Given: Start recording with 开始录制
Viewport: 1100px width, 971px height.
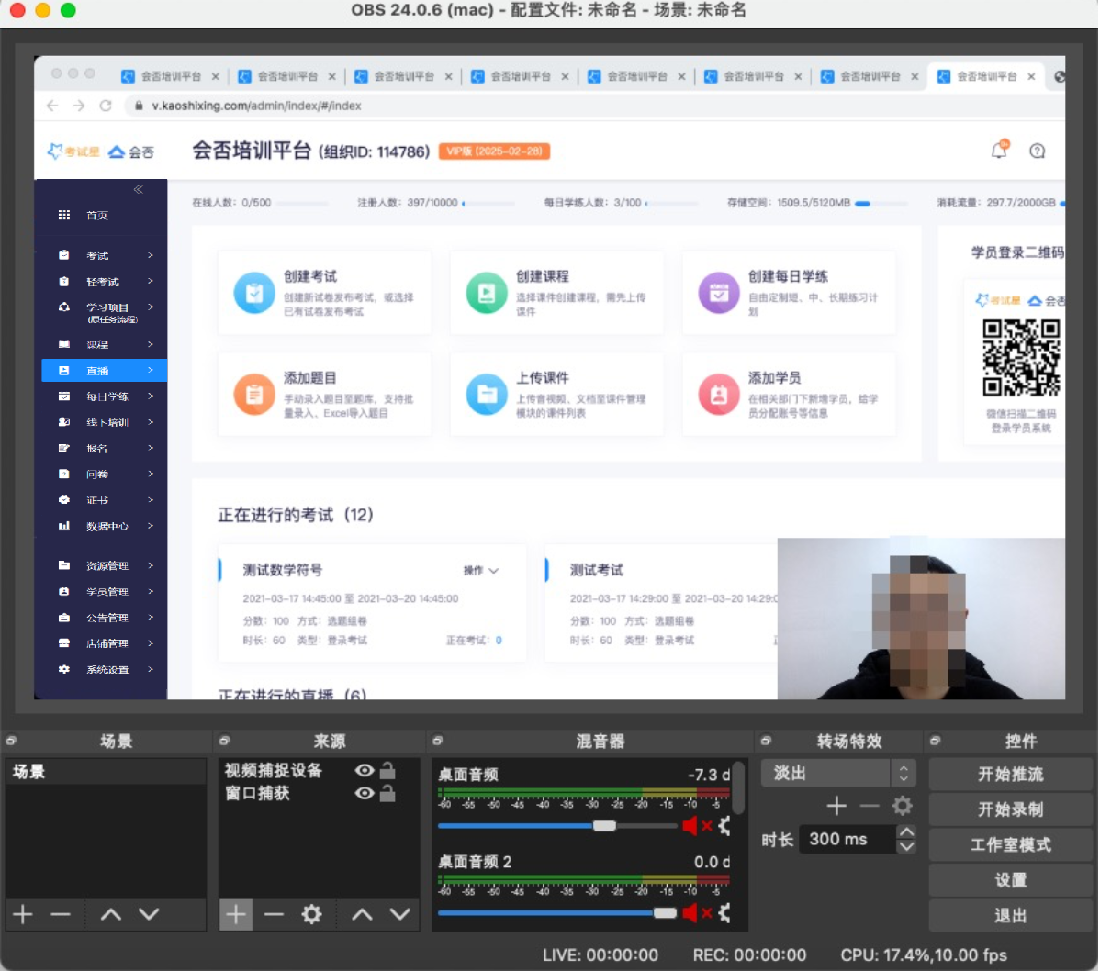Looking at the screenshot, I should (x=1010, y=809).
